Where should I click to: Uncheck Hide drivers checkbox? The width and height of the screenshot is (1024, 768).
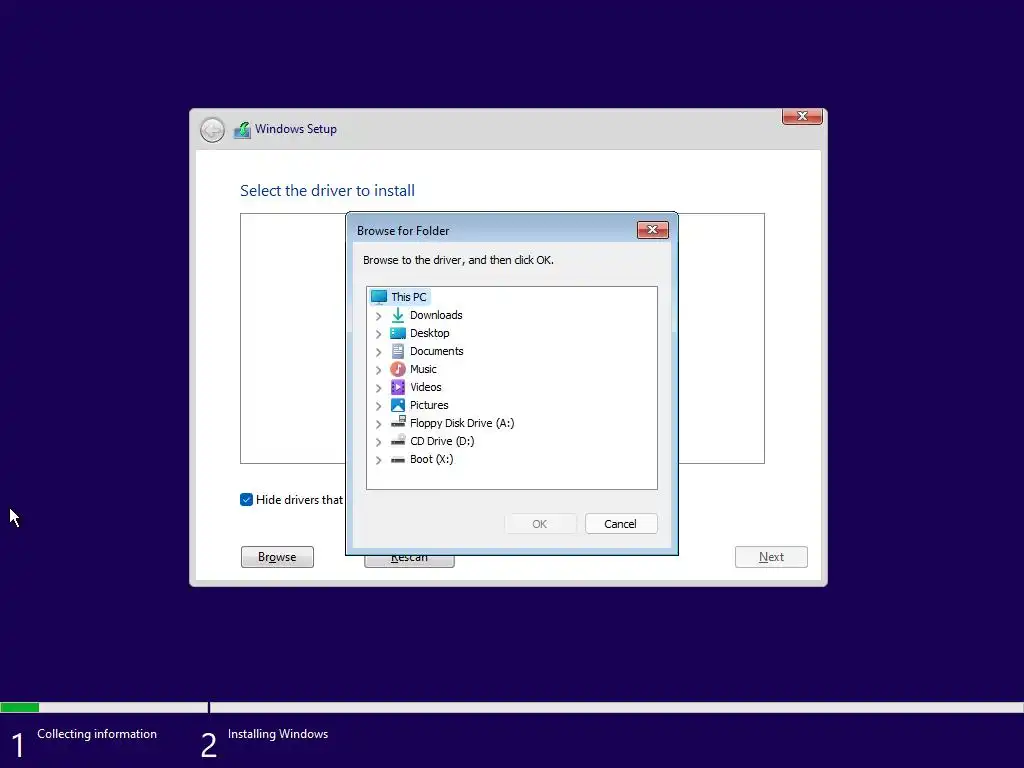pos(246,500)
